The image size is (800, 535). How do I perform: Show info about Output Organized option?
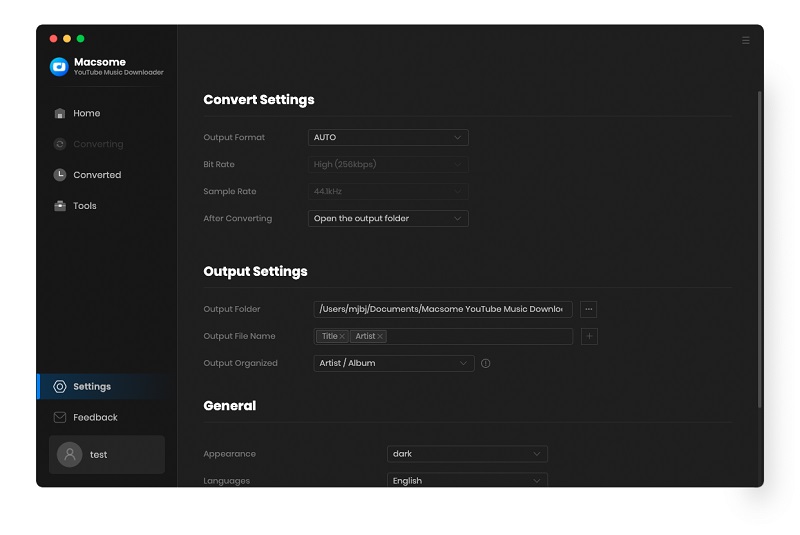[x=486, y=363]
